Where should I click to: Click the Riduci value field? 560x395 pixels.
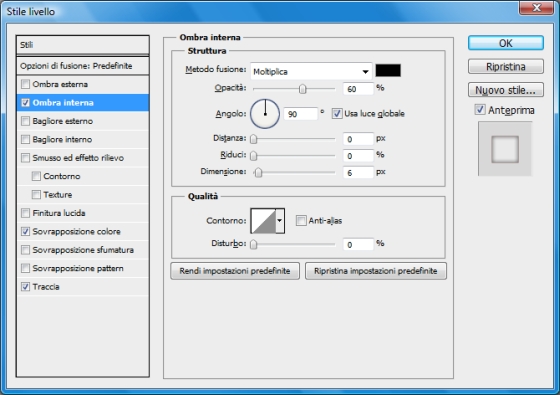pyautogui.click(x=358, y=156)
